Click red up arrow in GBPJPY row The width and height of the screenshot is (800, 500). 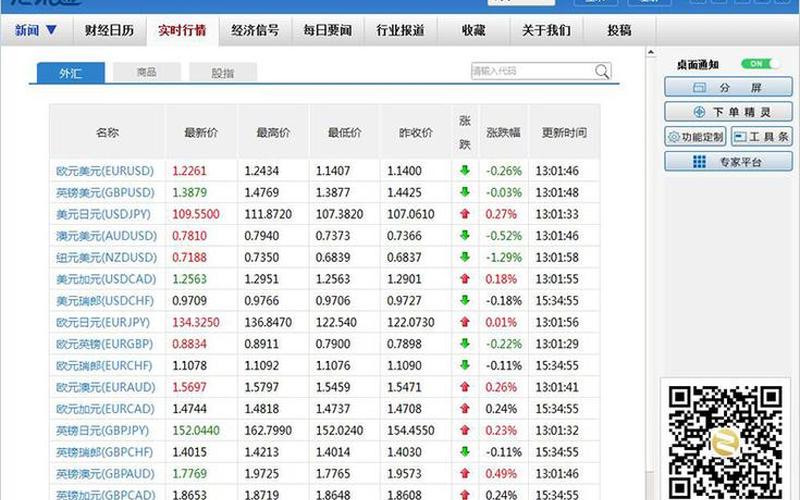tap(464, 430)
